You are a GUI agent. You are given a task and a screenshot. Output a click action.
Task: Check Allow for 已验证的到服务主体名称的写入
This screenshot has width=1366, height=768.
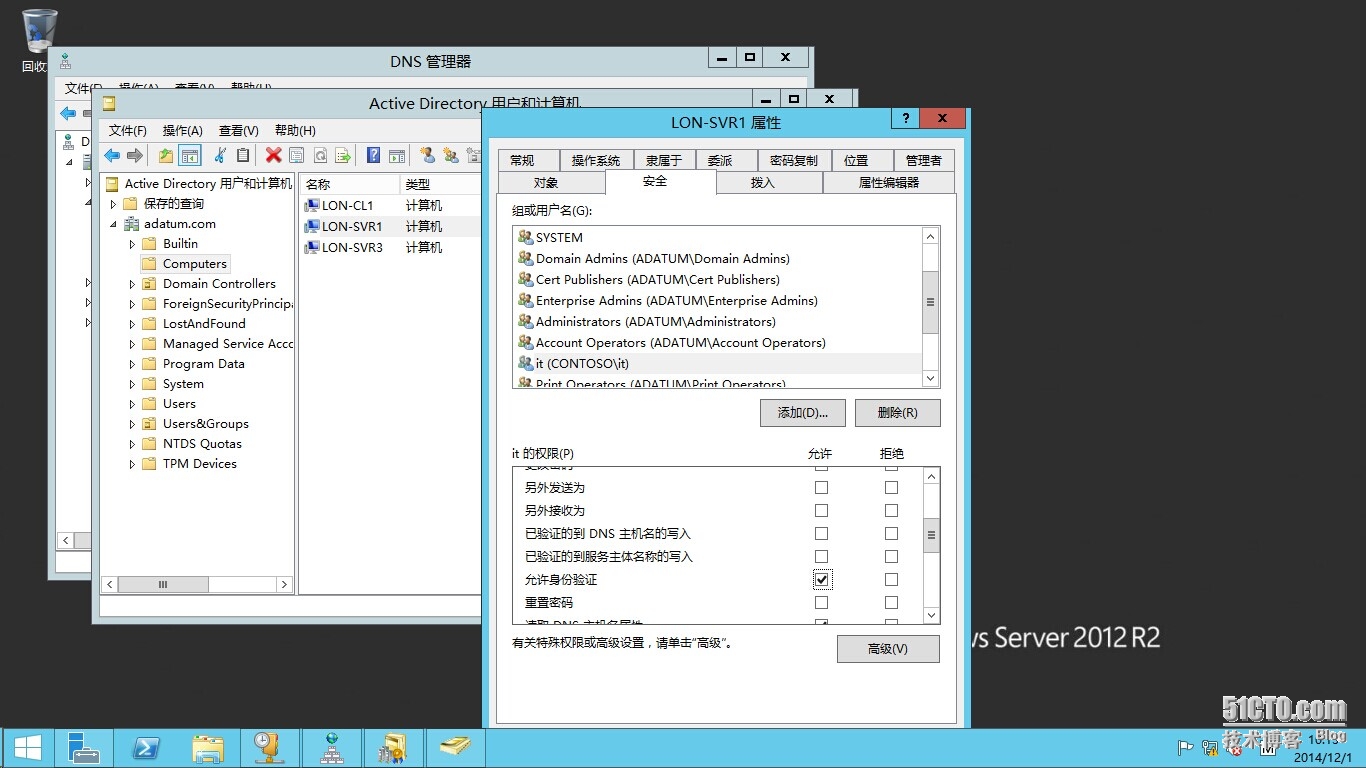[821, 557]
